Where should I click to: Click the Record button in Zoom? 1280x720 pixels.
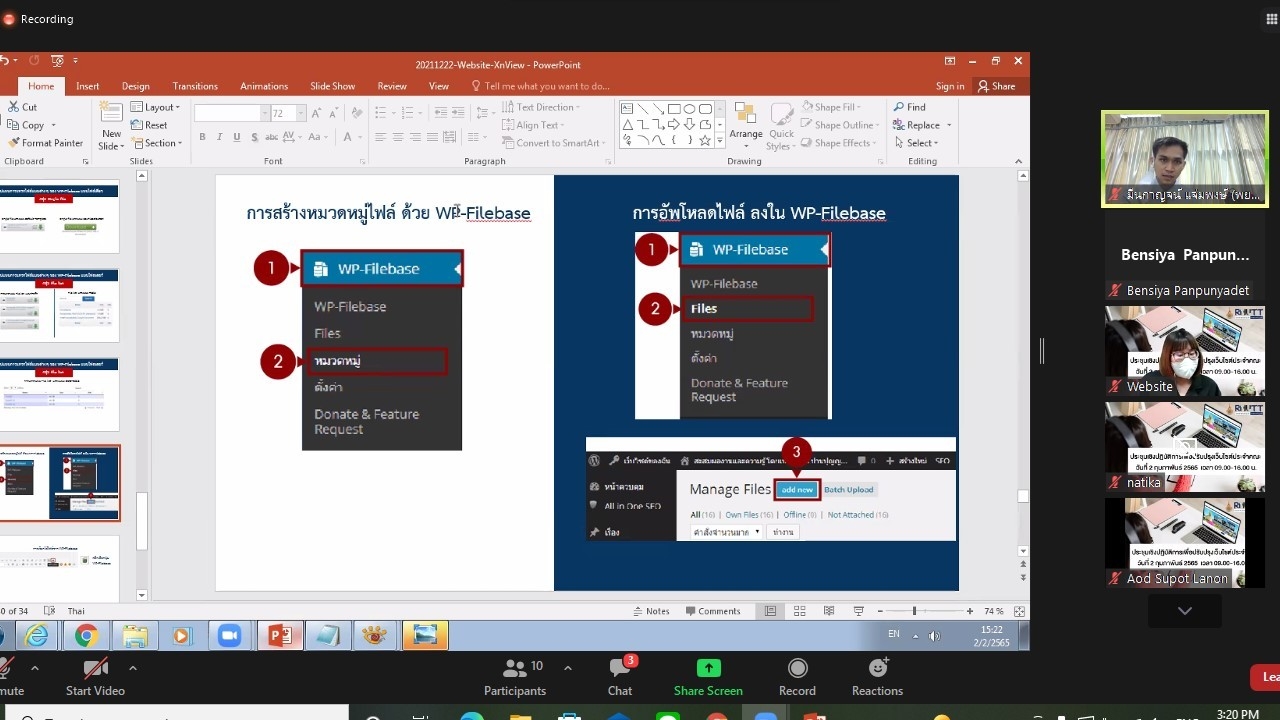tap(797, 677)
